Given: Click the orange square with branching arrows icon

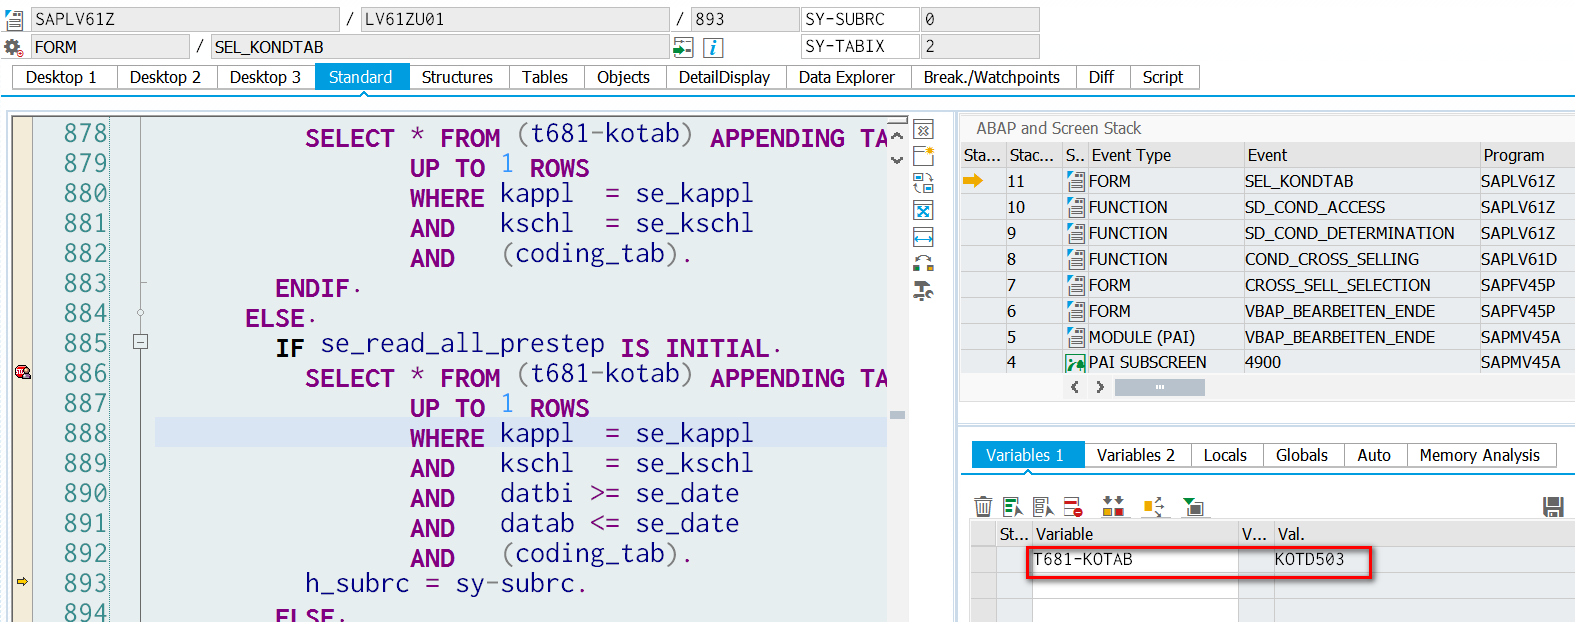Looking at the screenshot, I should 1154,507.
